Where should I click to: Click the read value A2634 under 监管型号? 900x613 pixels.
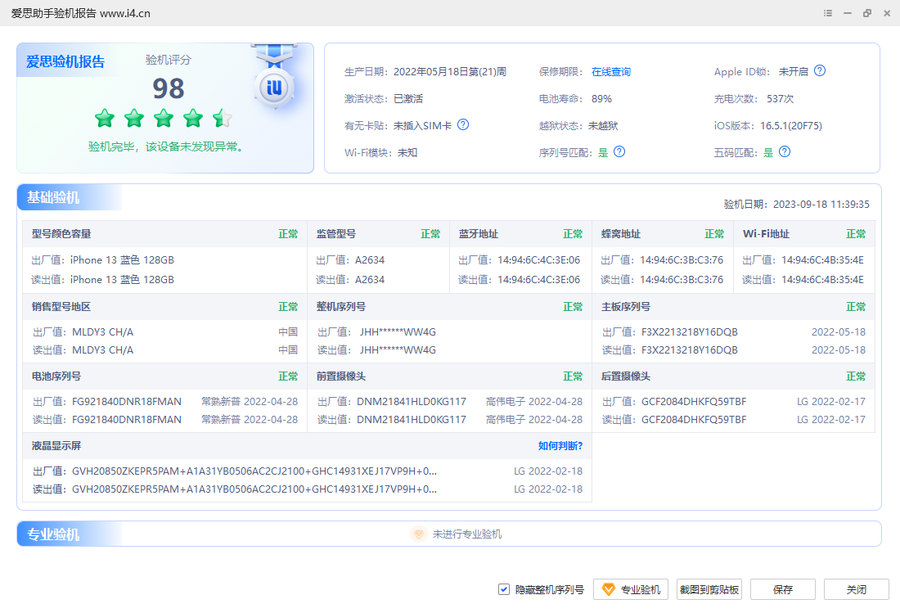coord(370,280)
